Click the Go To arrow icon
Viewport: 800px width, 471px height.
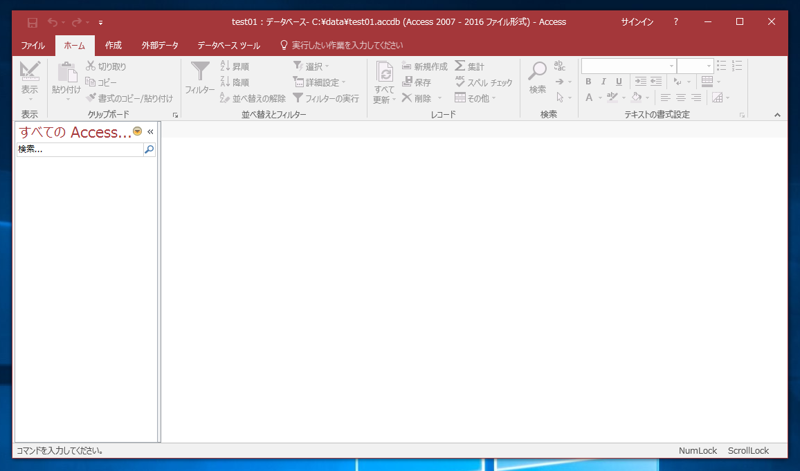(560, 82)
